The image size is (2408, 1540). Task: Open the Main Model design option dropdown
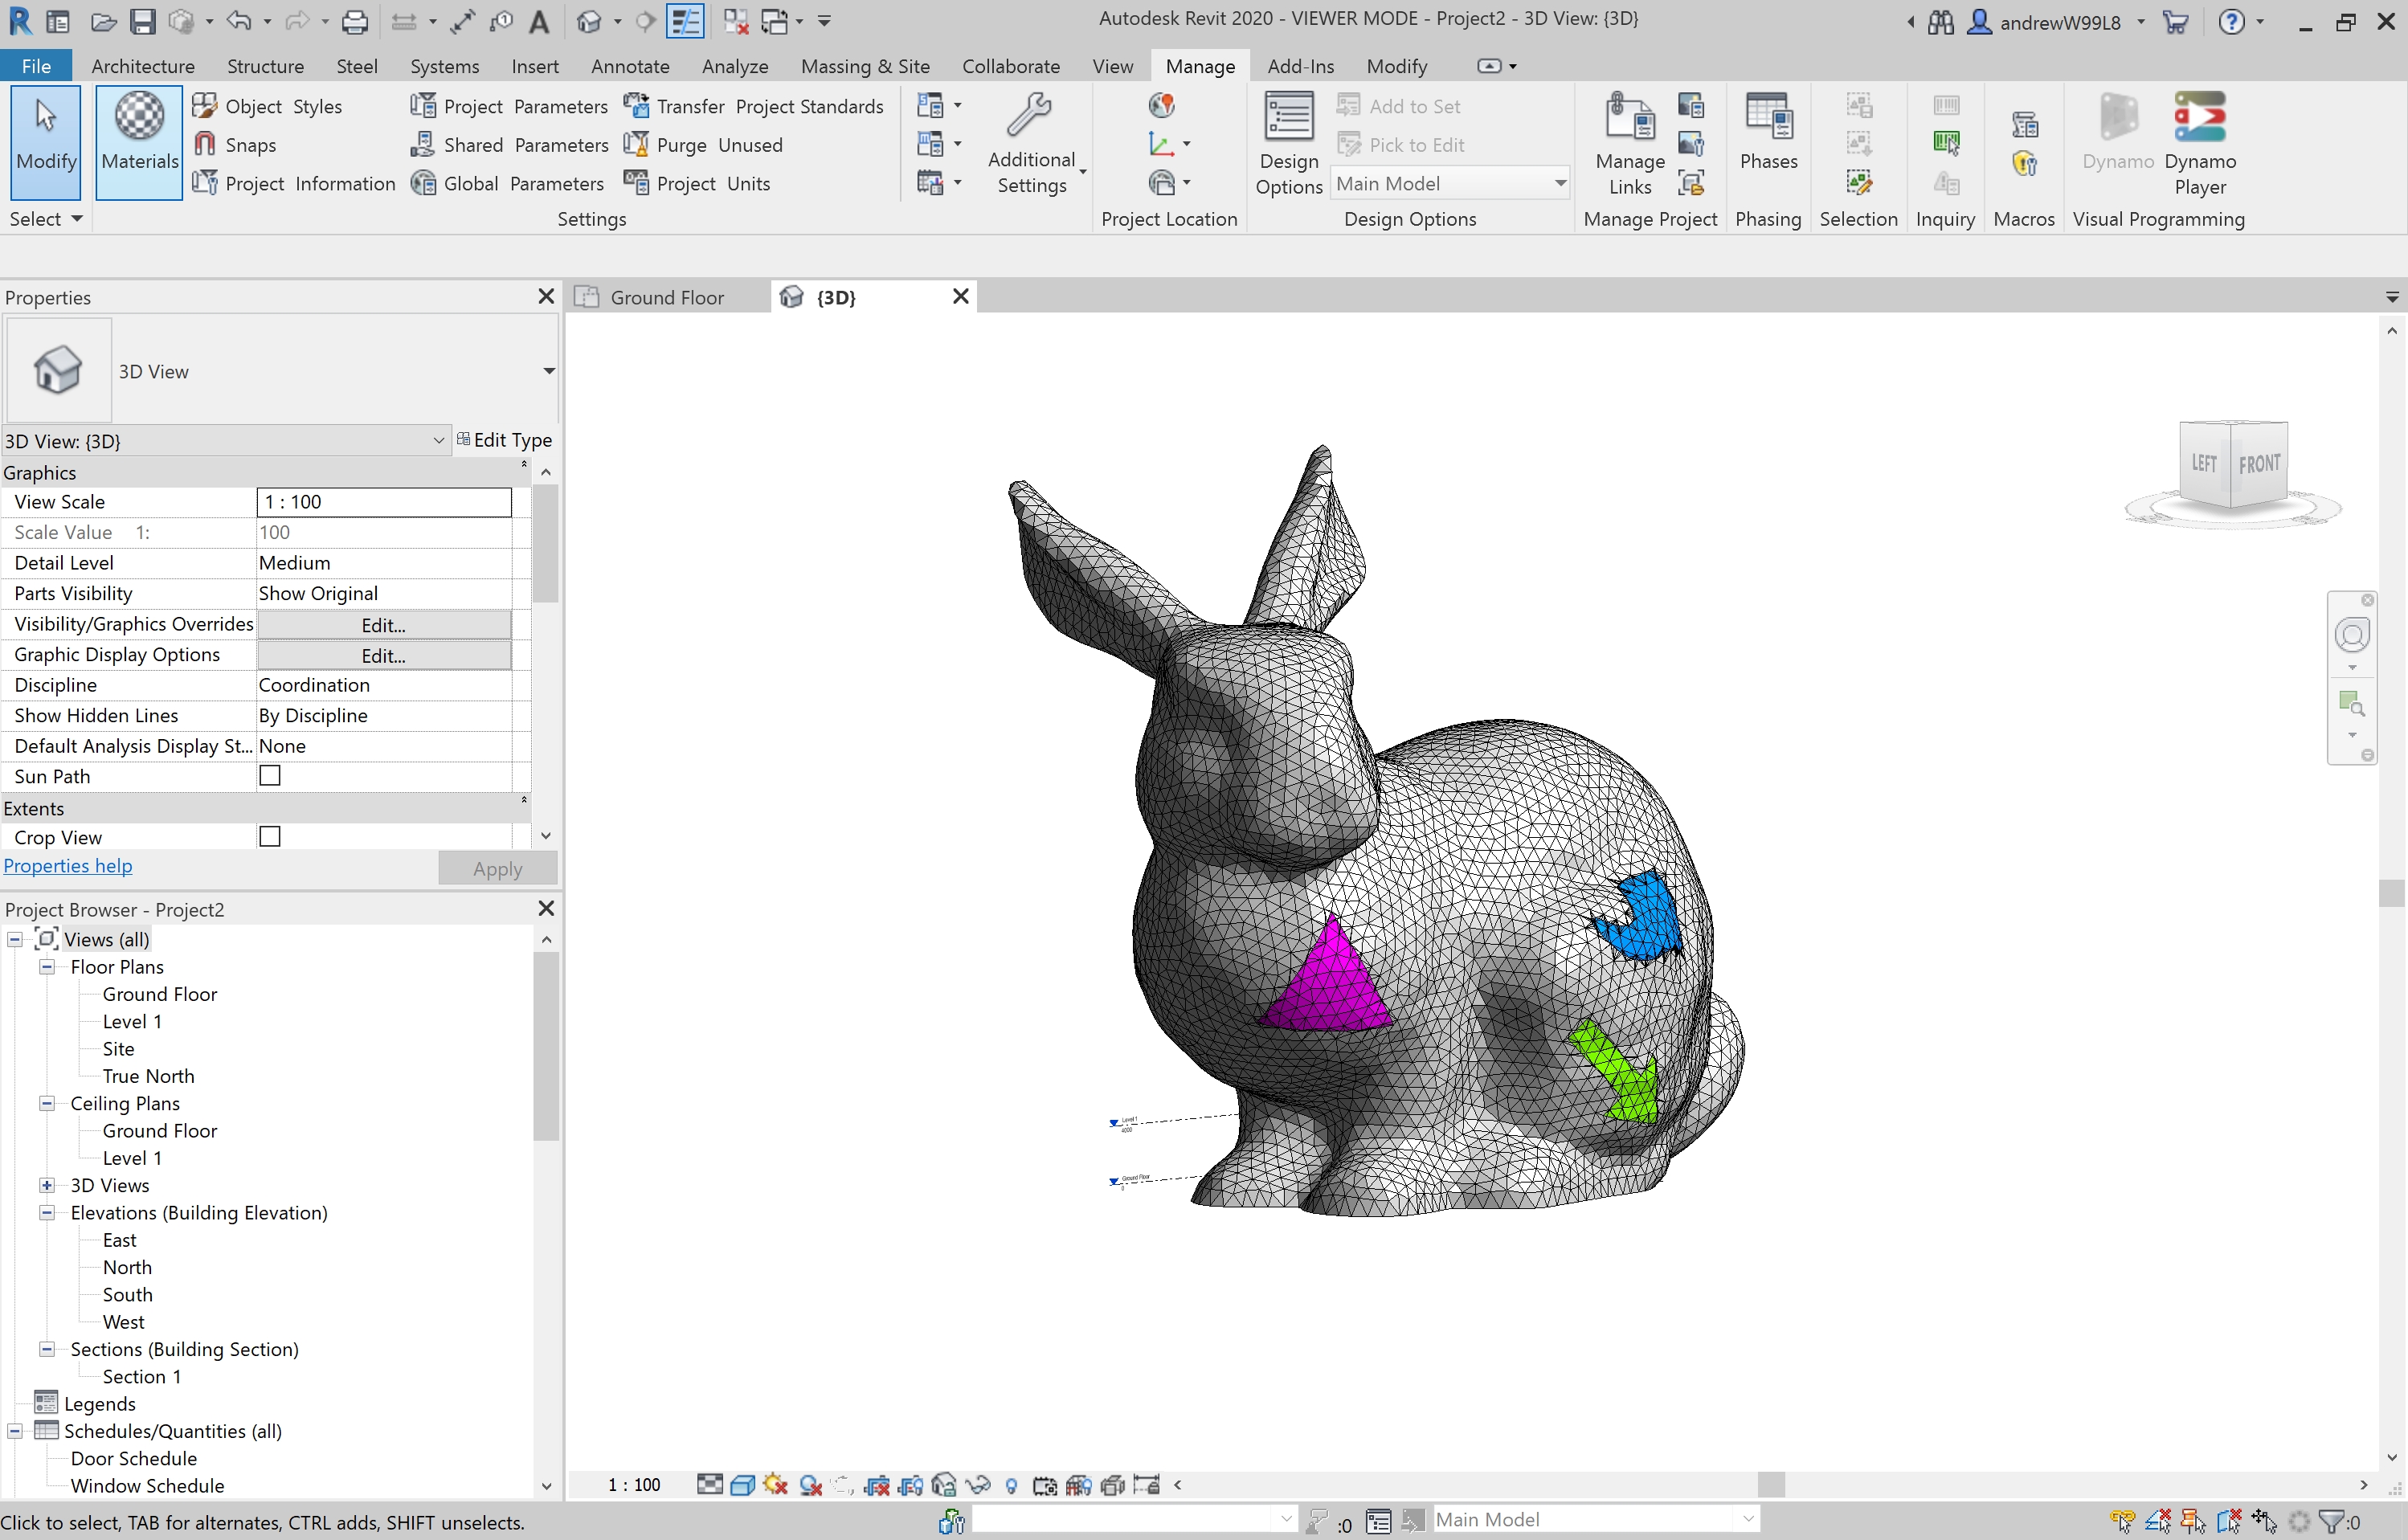pos(1449,183)
